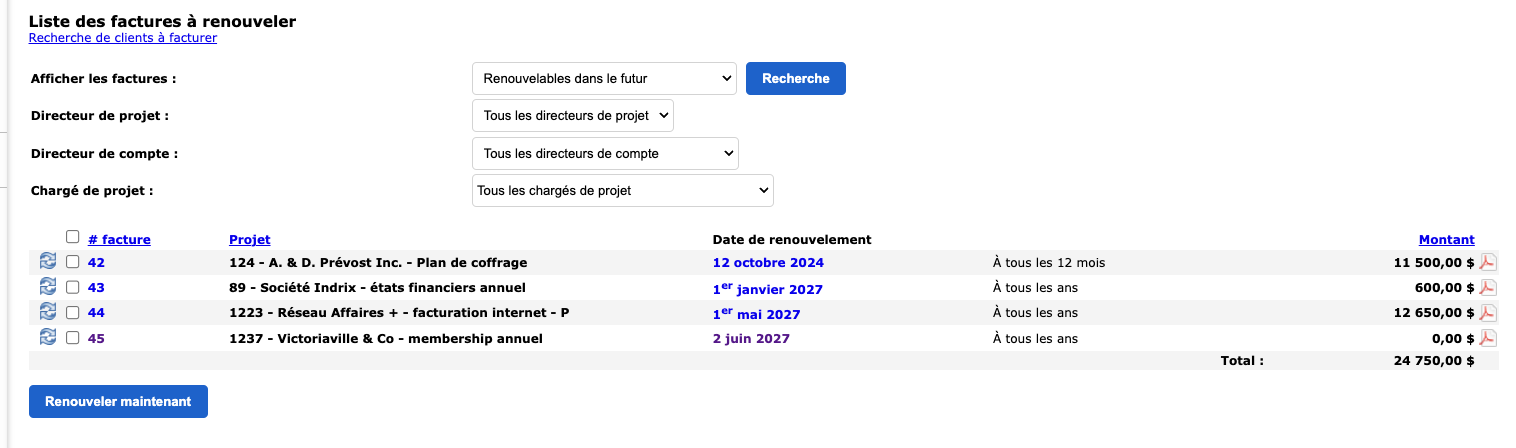Click the 'Recherche' button
Screen dimensions: 1516x448
[796, 78]
